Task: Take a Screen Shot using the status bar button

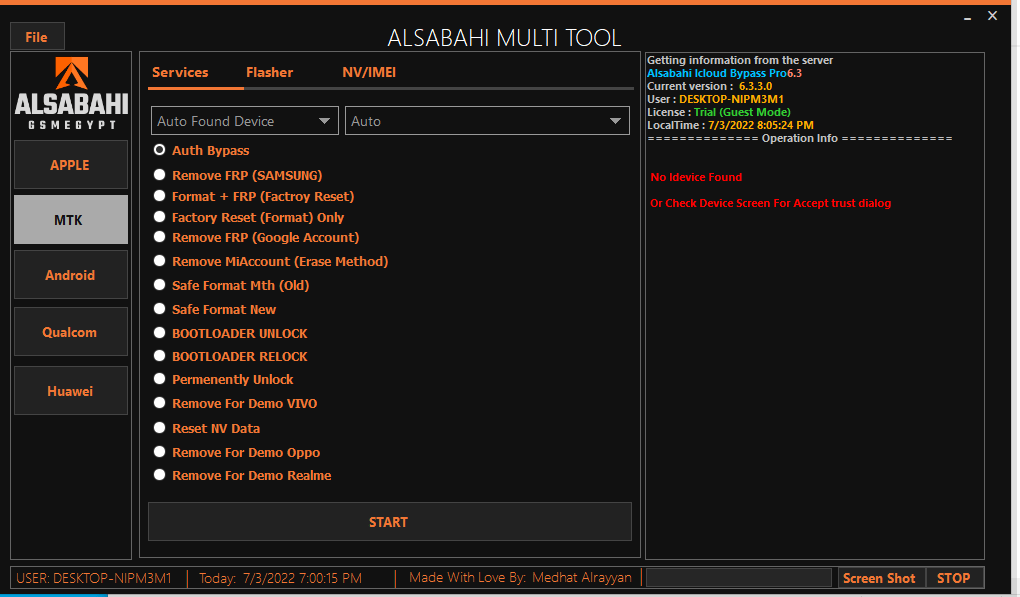Action: tap(879, 577)
